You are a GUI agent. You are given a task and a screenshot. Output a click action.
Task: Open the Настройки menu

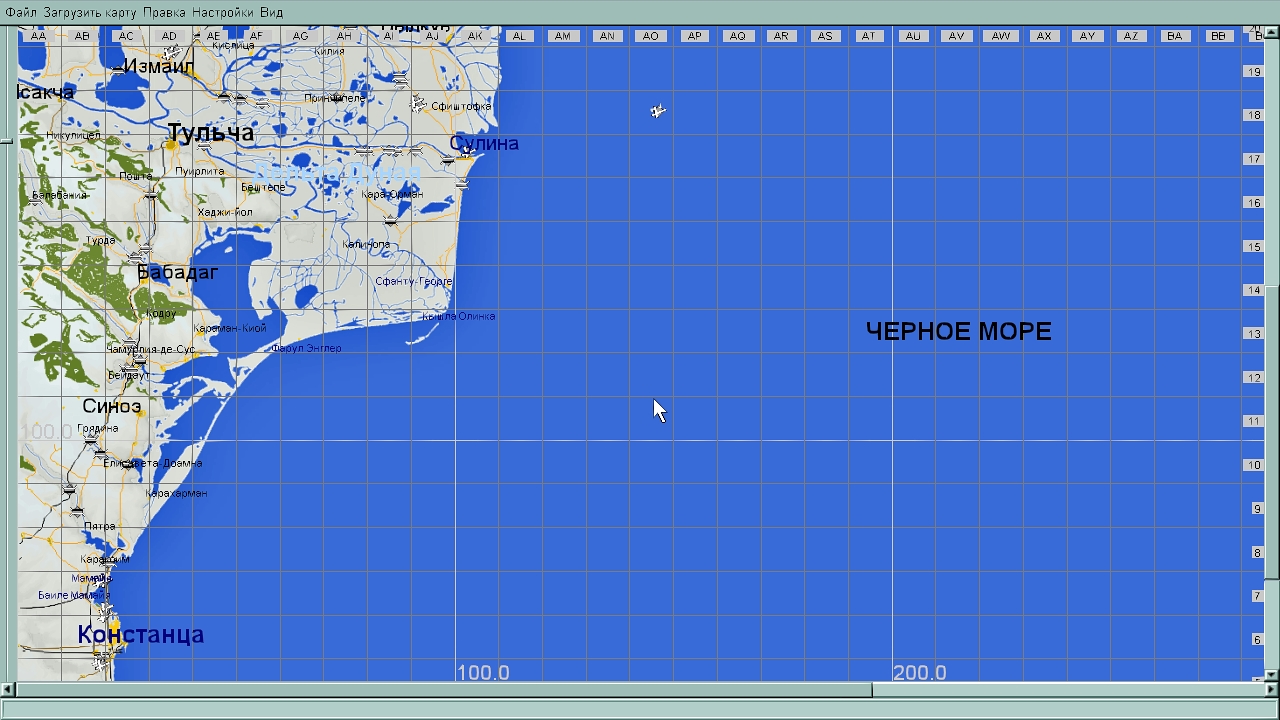point(223,13)
